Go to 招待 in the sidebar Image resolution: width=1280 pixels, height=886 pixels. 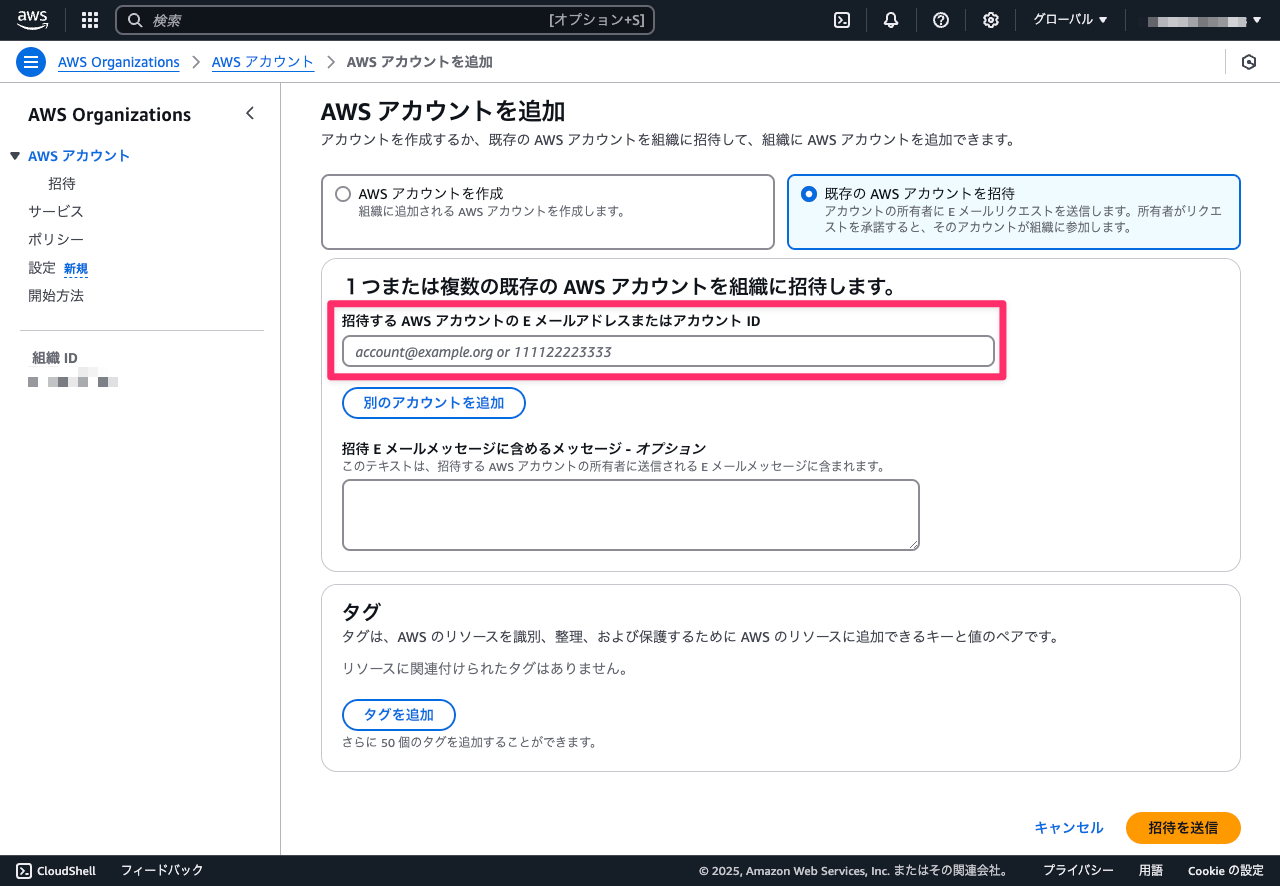tap(62, 184)
